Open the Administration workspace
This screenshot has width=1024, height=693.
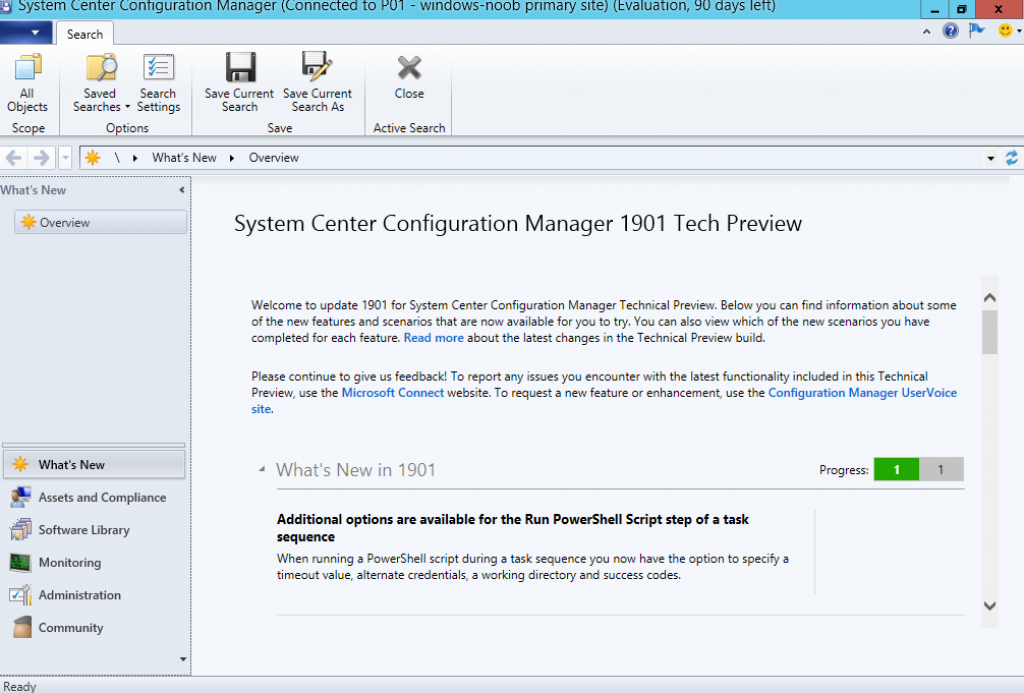pos(94,595)
